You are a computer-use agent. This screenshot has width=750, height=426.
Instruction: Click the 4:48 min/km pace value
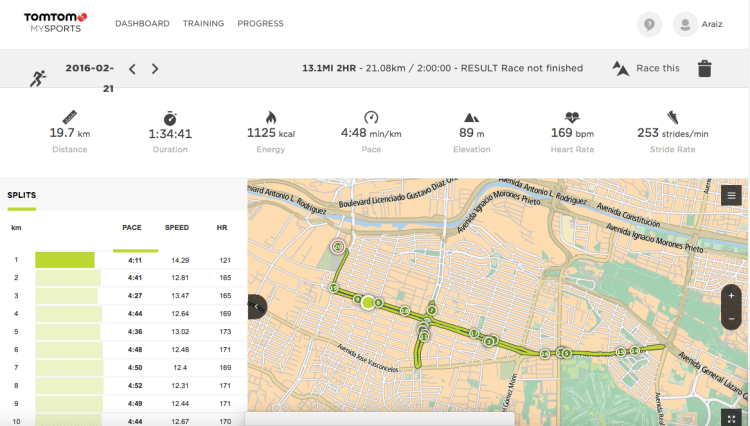[x=371, y=133]
